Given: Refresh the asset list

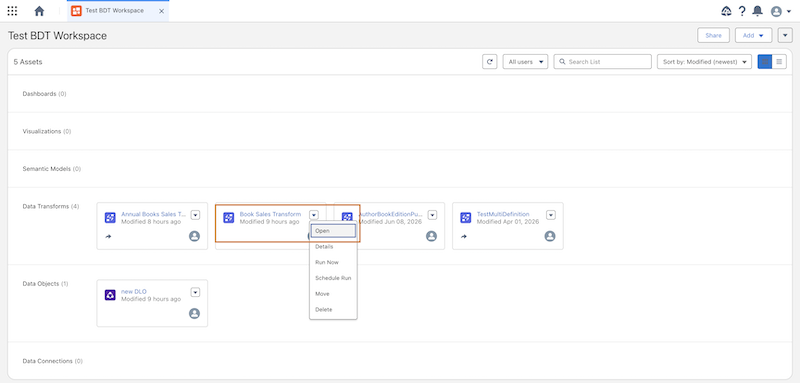Looking at the screenshot, I should tap(490, 62).
